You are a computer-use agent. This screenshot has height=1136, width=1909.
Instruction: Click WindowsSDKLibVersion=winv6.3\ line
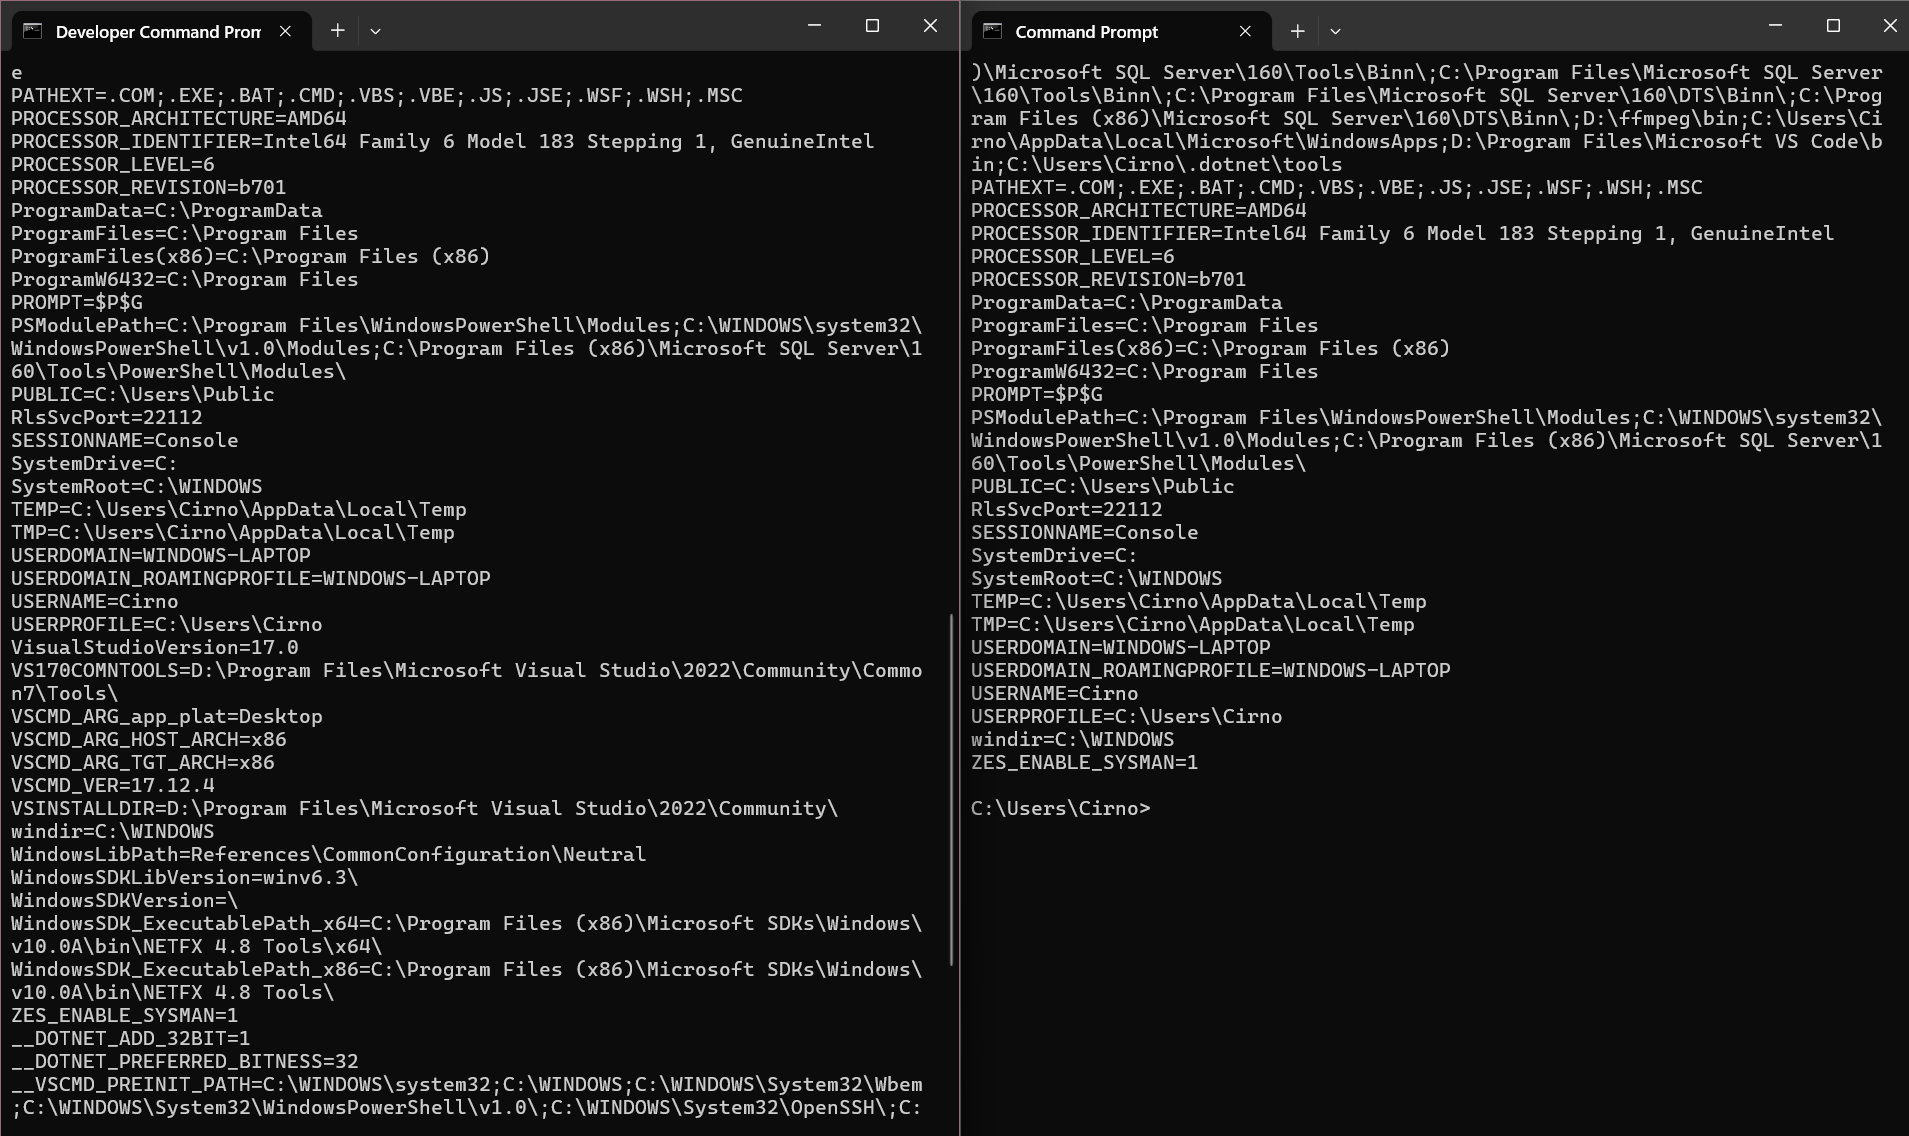185,877
